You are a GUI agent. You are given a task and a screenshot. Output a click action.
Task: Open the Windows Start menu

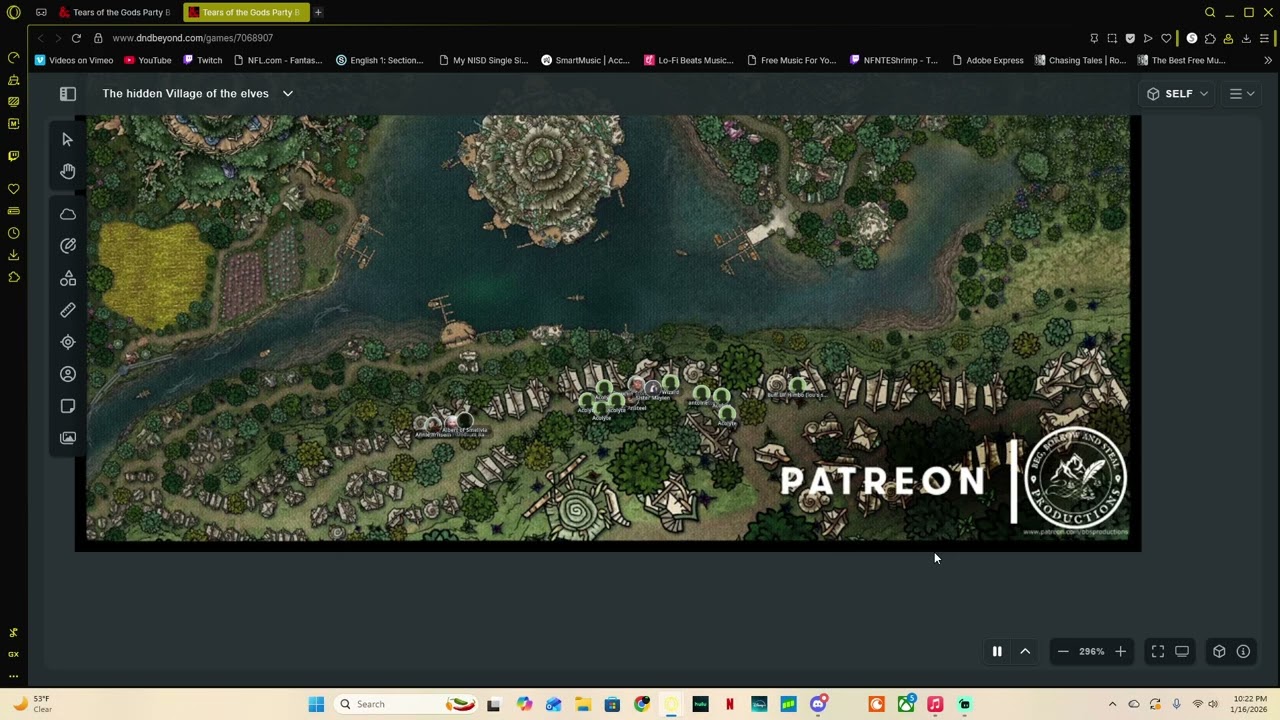tap(316, 704)
